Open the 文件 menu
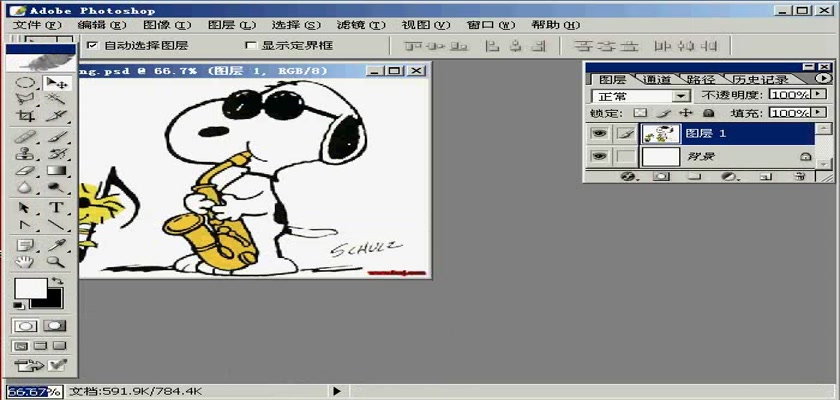 point(37,25)
